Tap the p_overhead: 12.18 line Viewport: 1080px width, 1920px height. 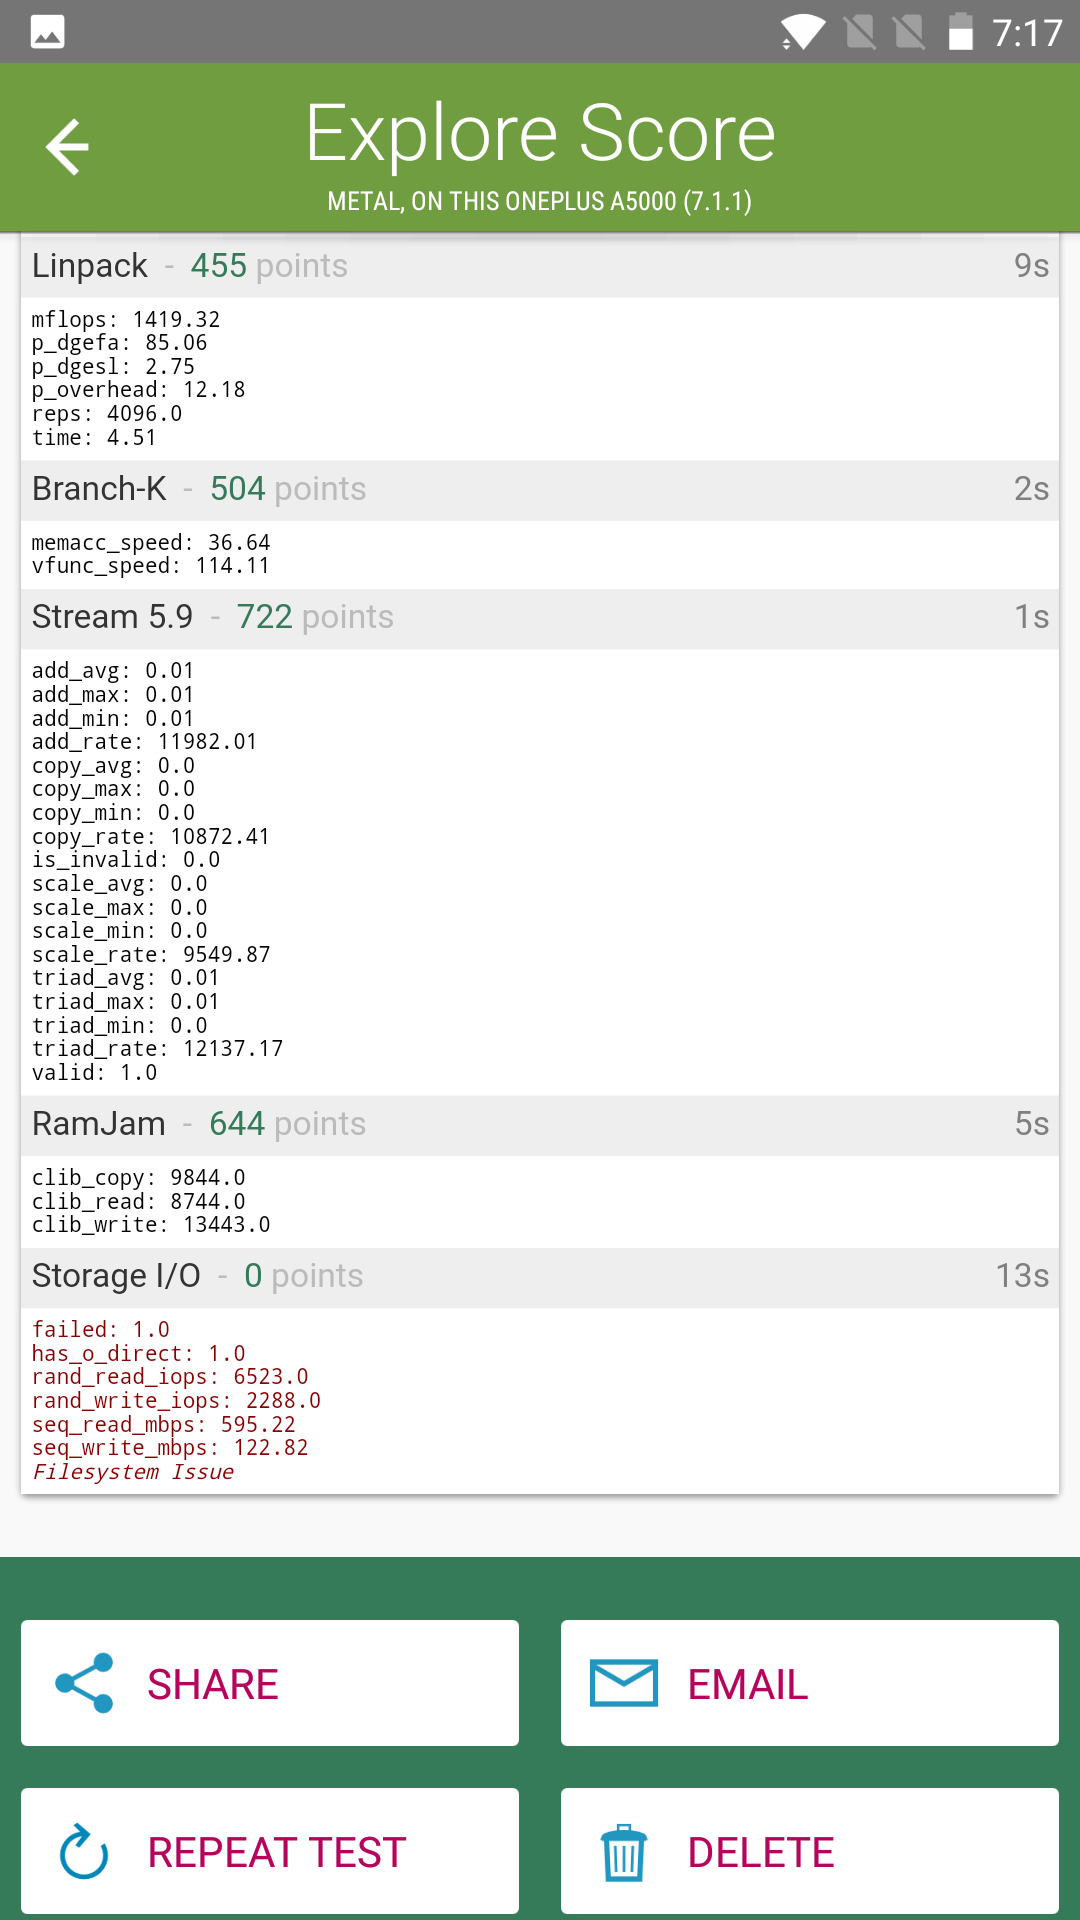click(139, 390)
